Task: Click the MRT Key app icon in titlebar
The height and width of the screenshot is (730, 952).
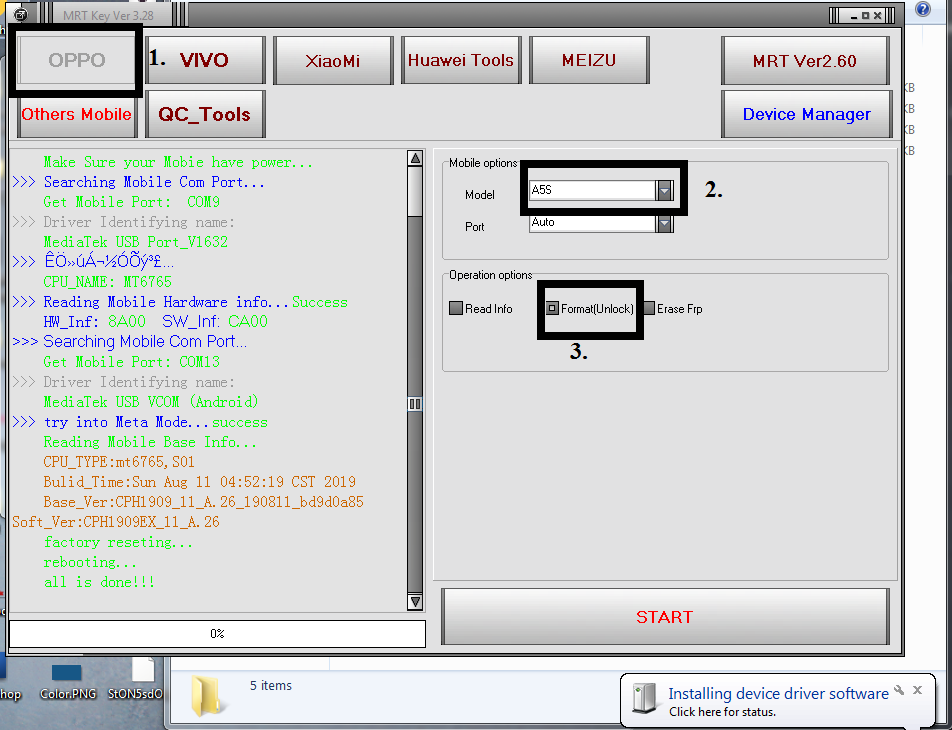Action: click(20, 15)
